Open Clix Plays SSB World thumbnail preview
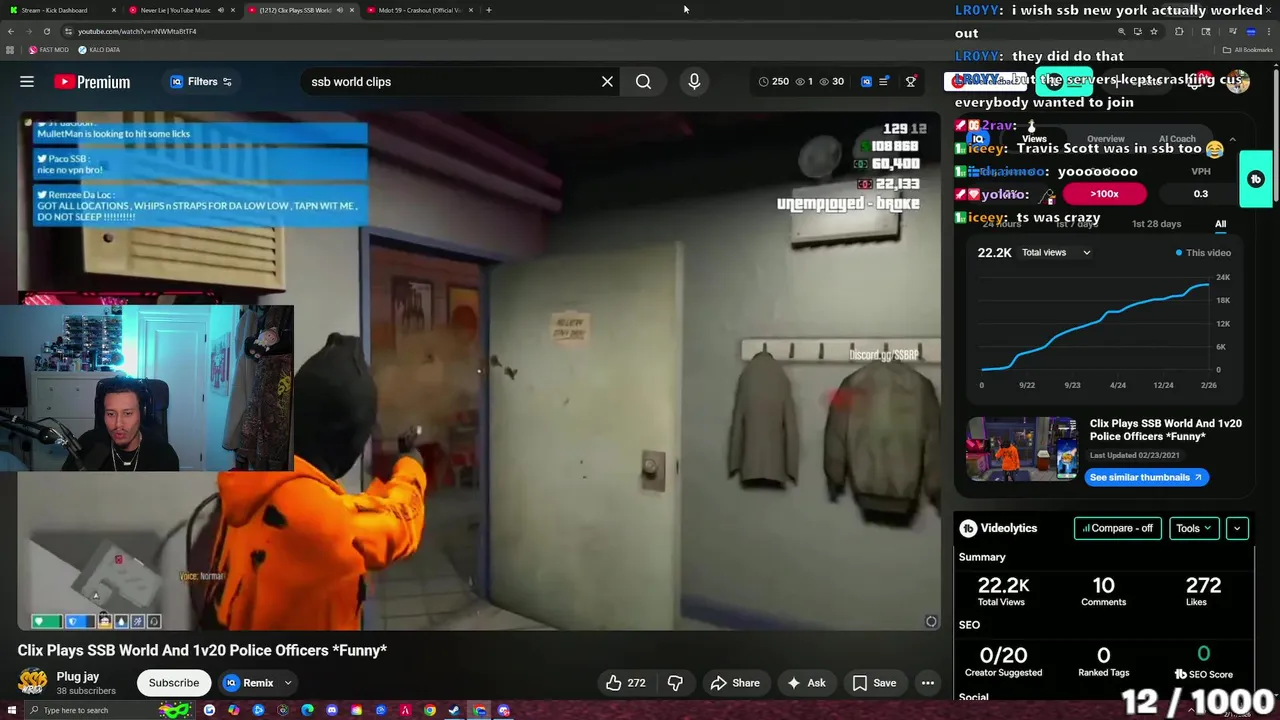 tap(1021, 449)
